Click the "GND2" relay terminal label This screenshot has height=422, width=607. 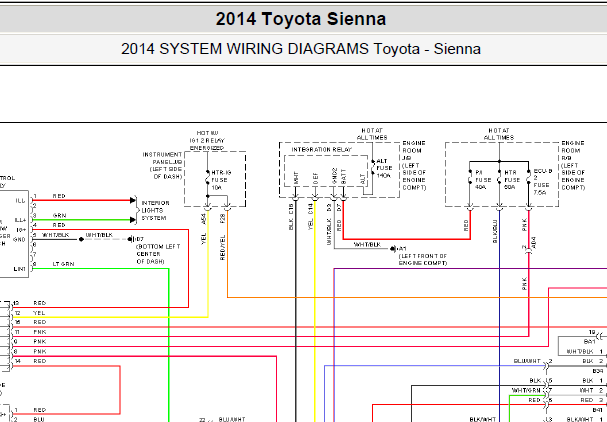pyautogui.click(x=334, y=176)
